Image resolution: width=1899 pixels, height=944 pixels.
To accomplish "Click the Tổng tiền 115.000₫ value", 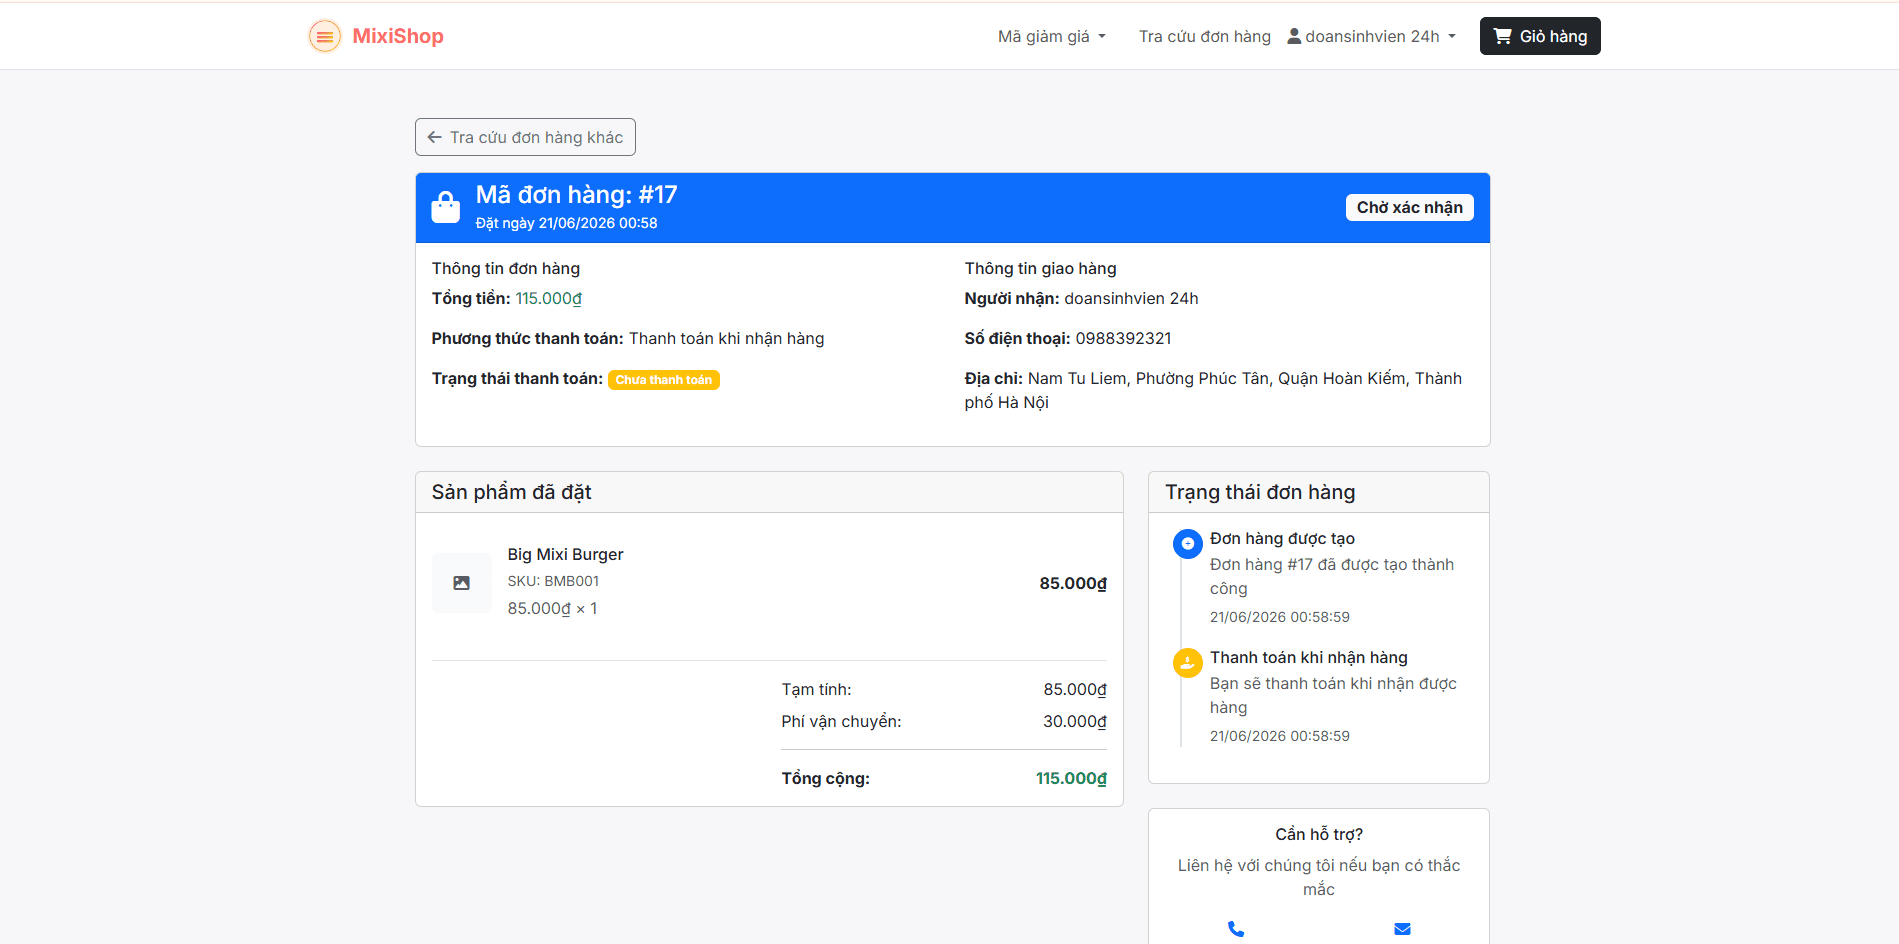I will coord(548,298).
